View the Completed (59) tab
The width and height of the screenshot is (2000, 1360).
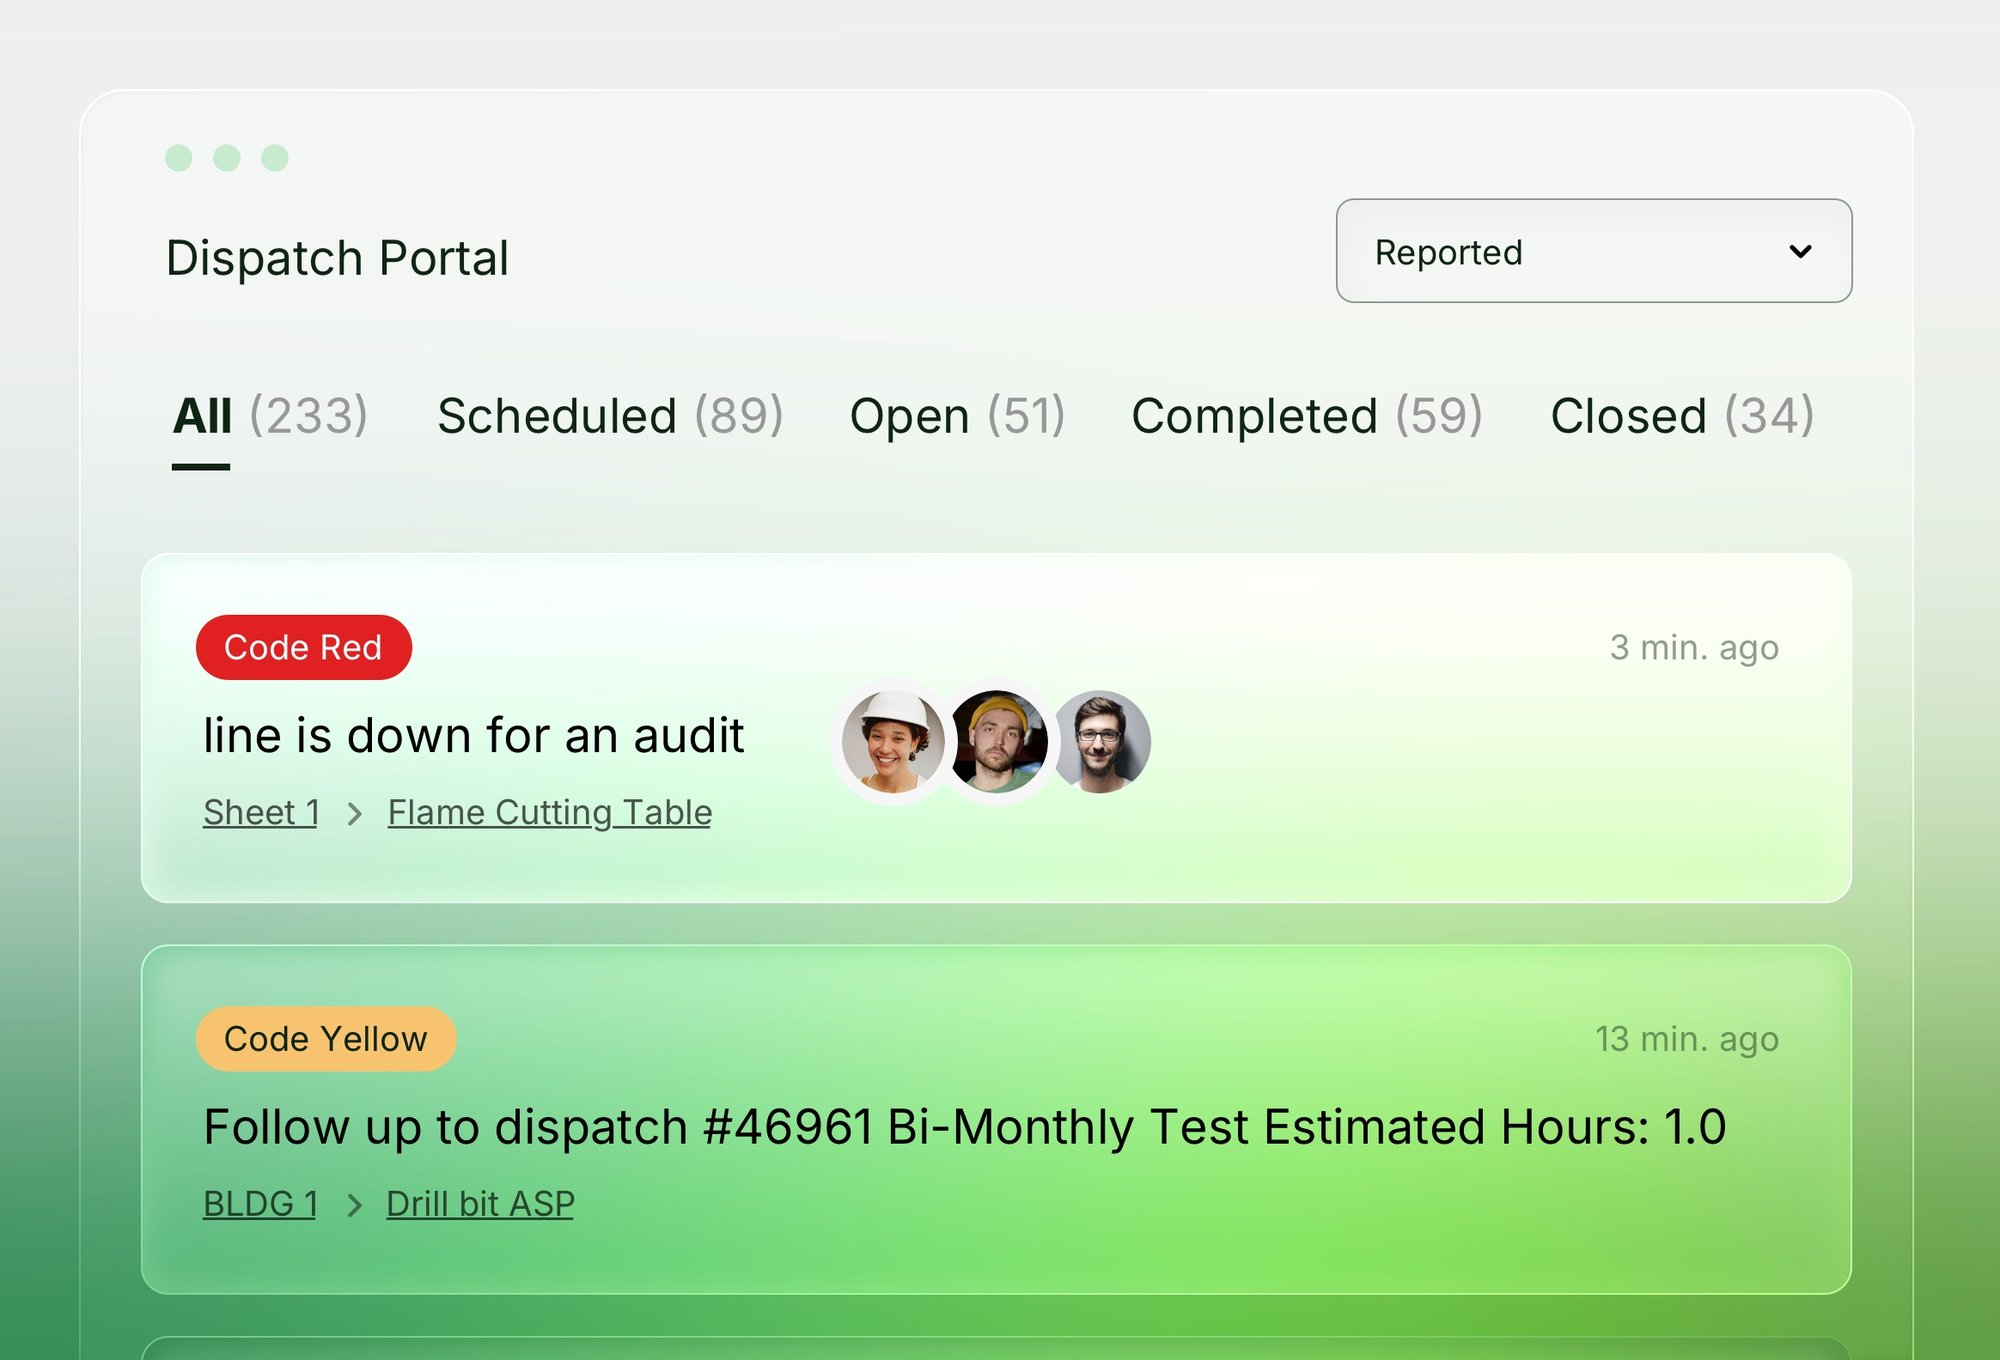point(1306,416)
